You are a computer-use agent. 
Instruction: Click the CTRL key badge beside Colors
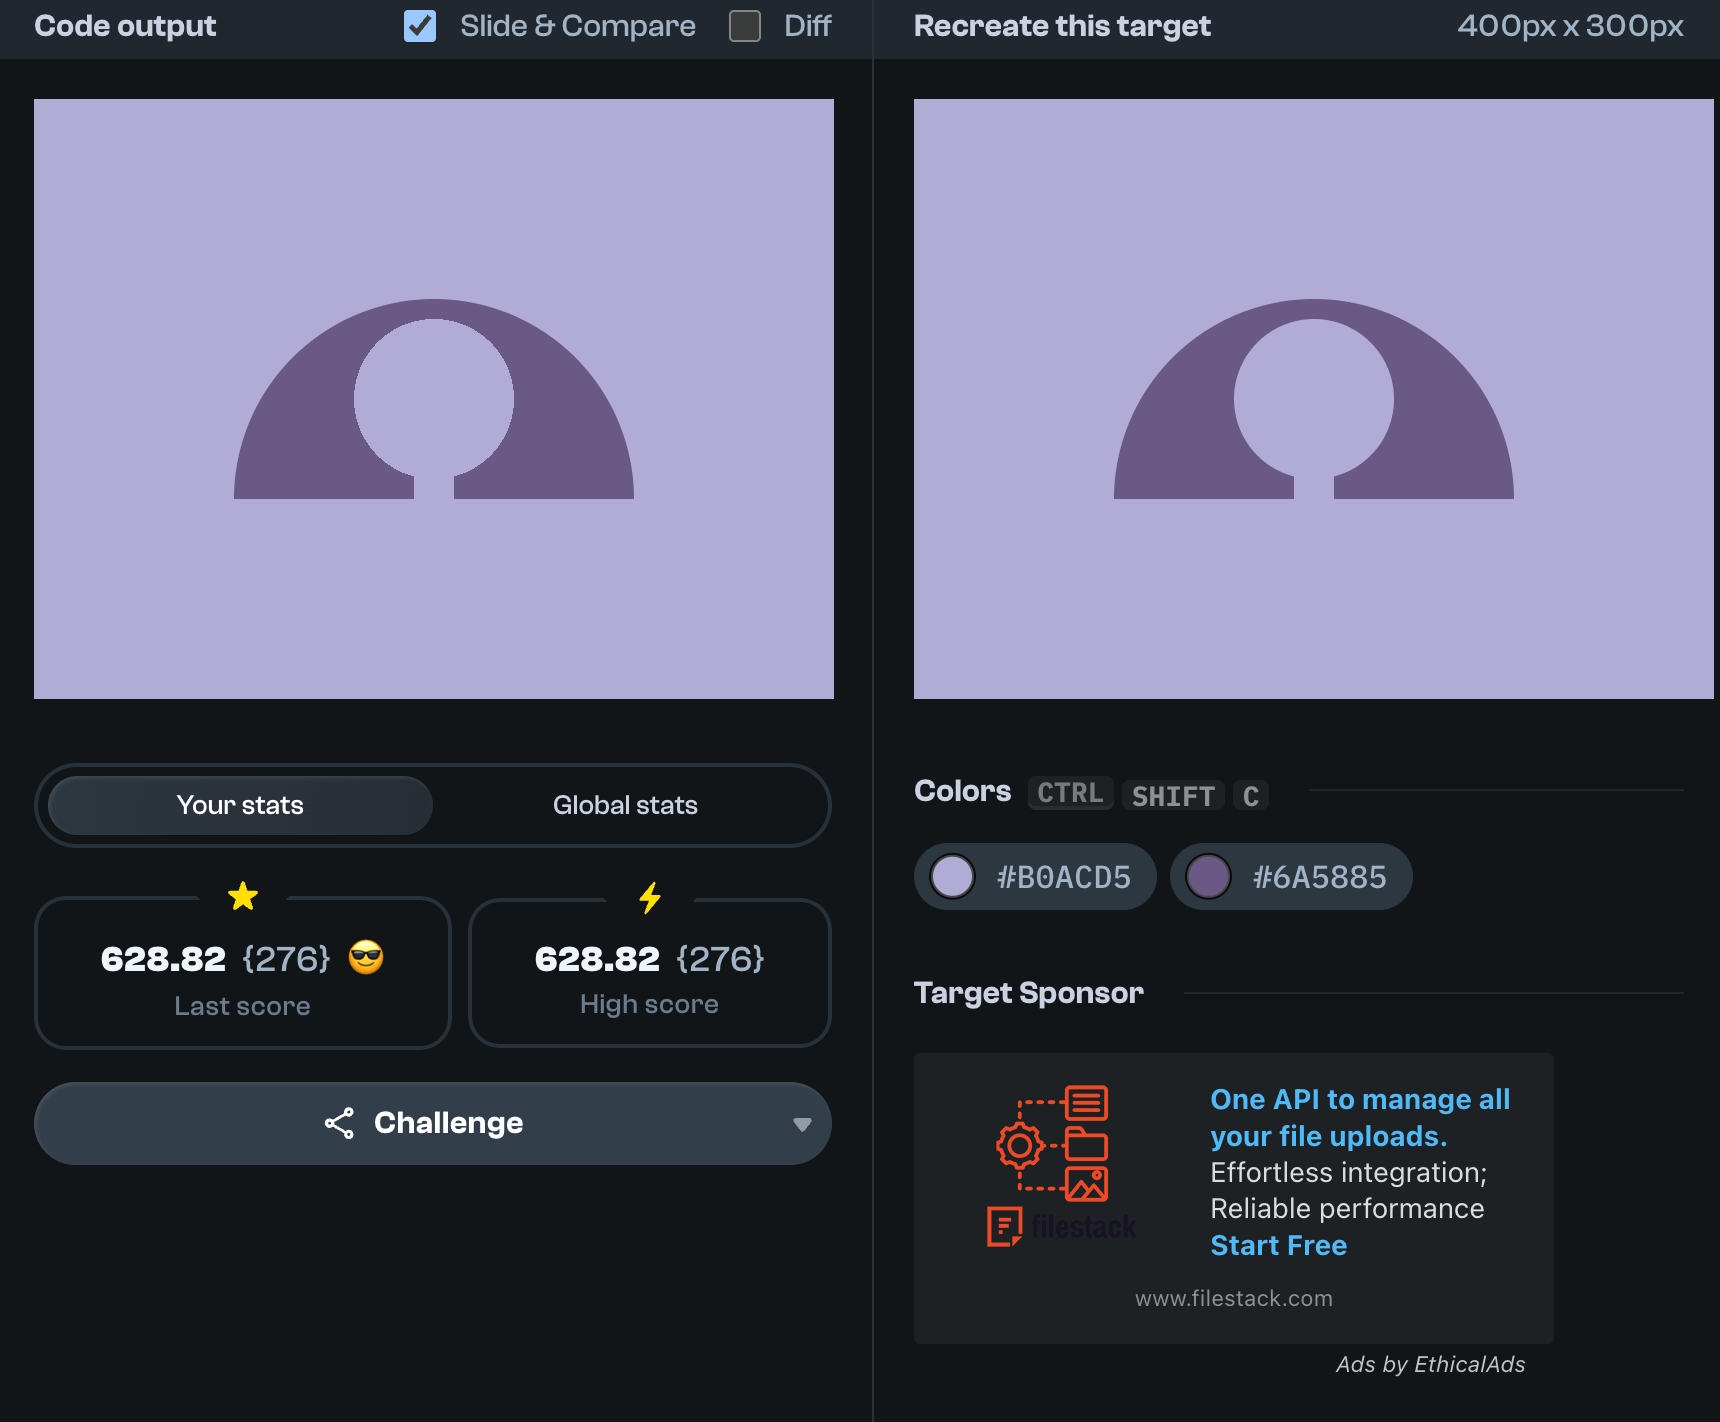tap(1070, 793)
